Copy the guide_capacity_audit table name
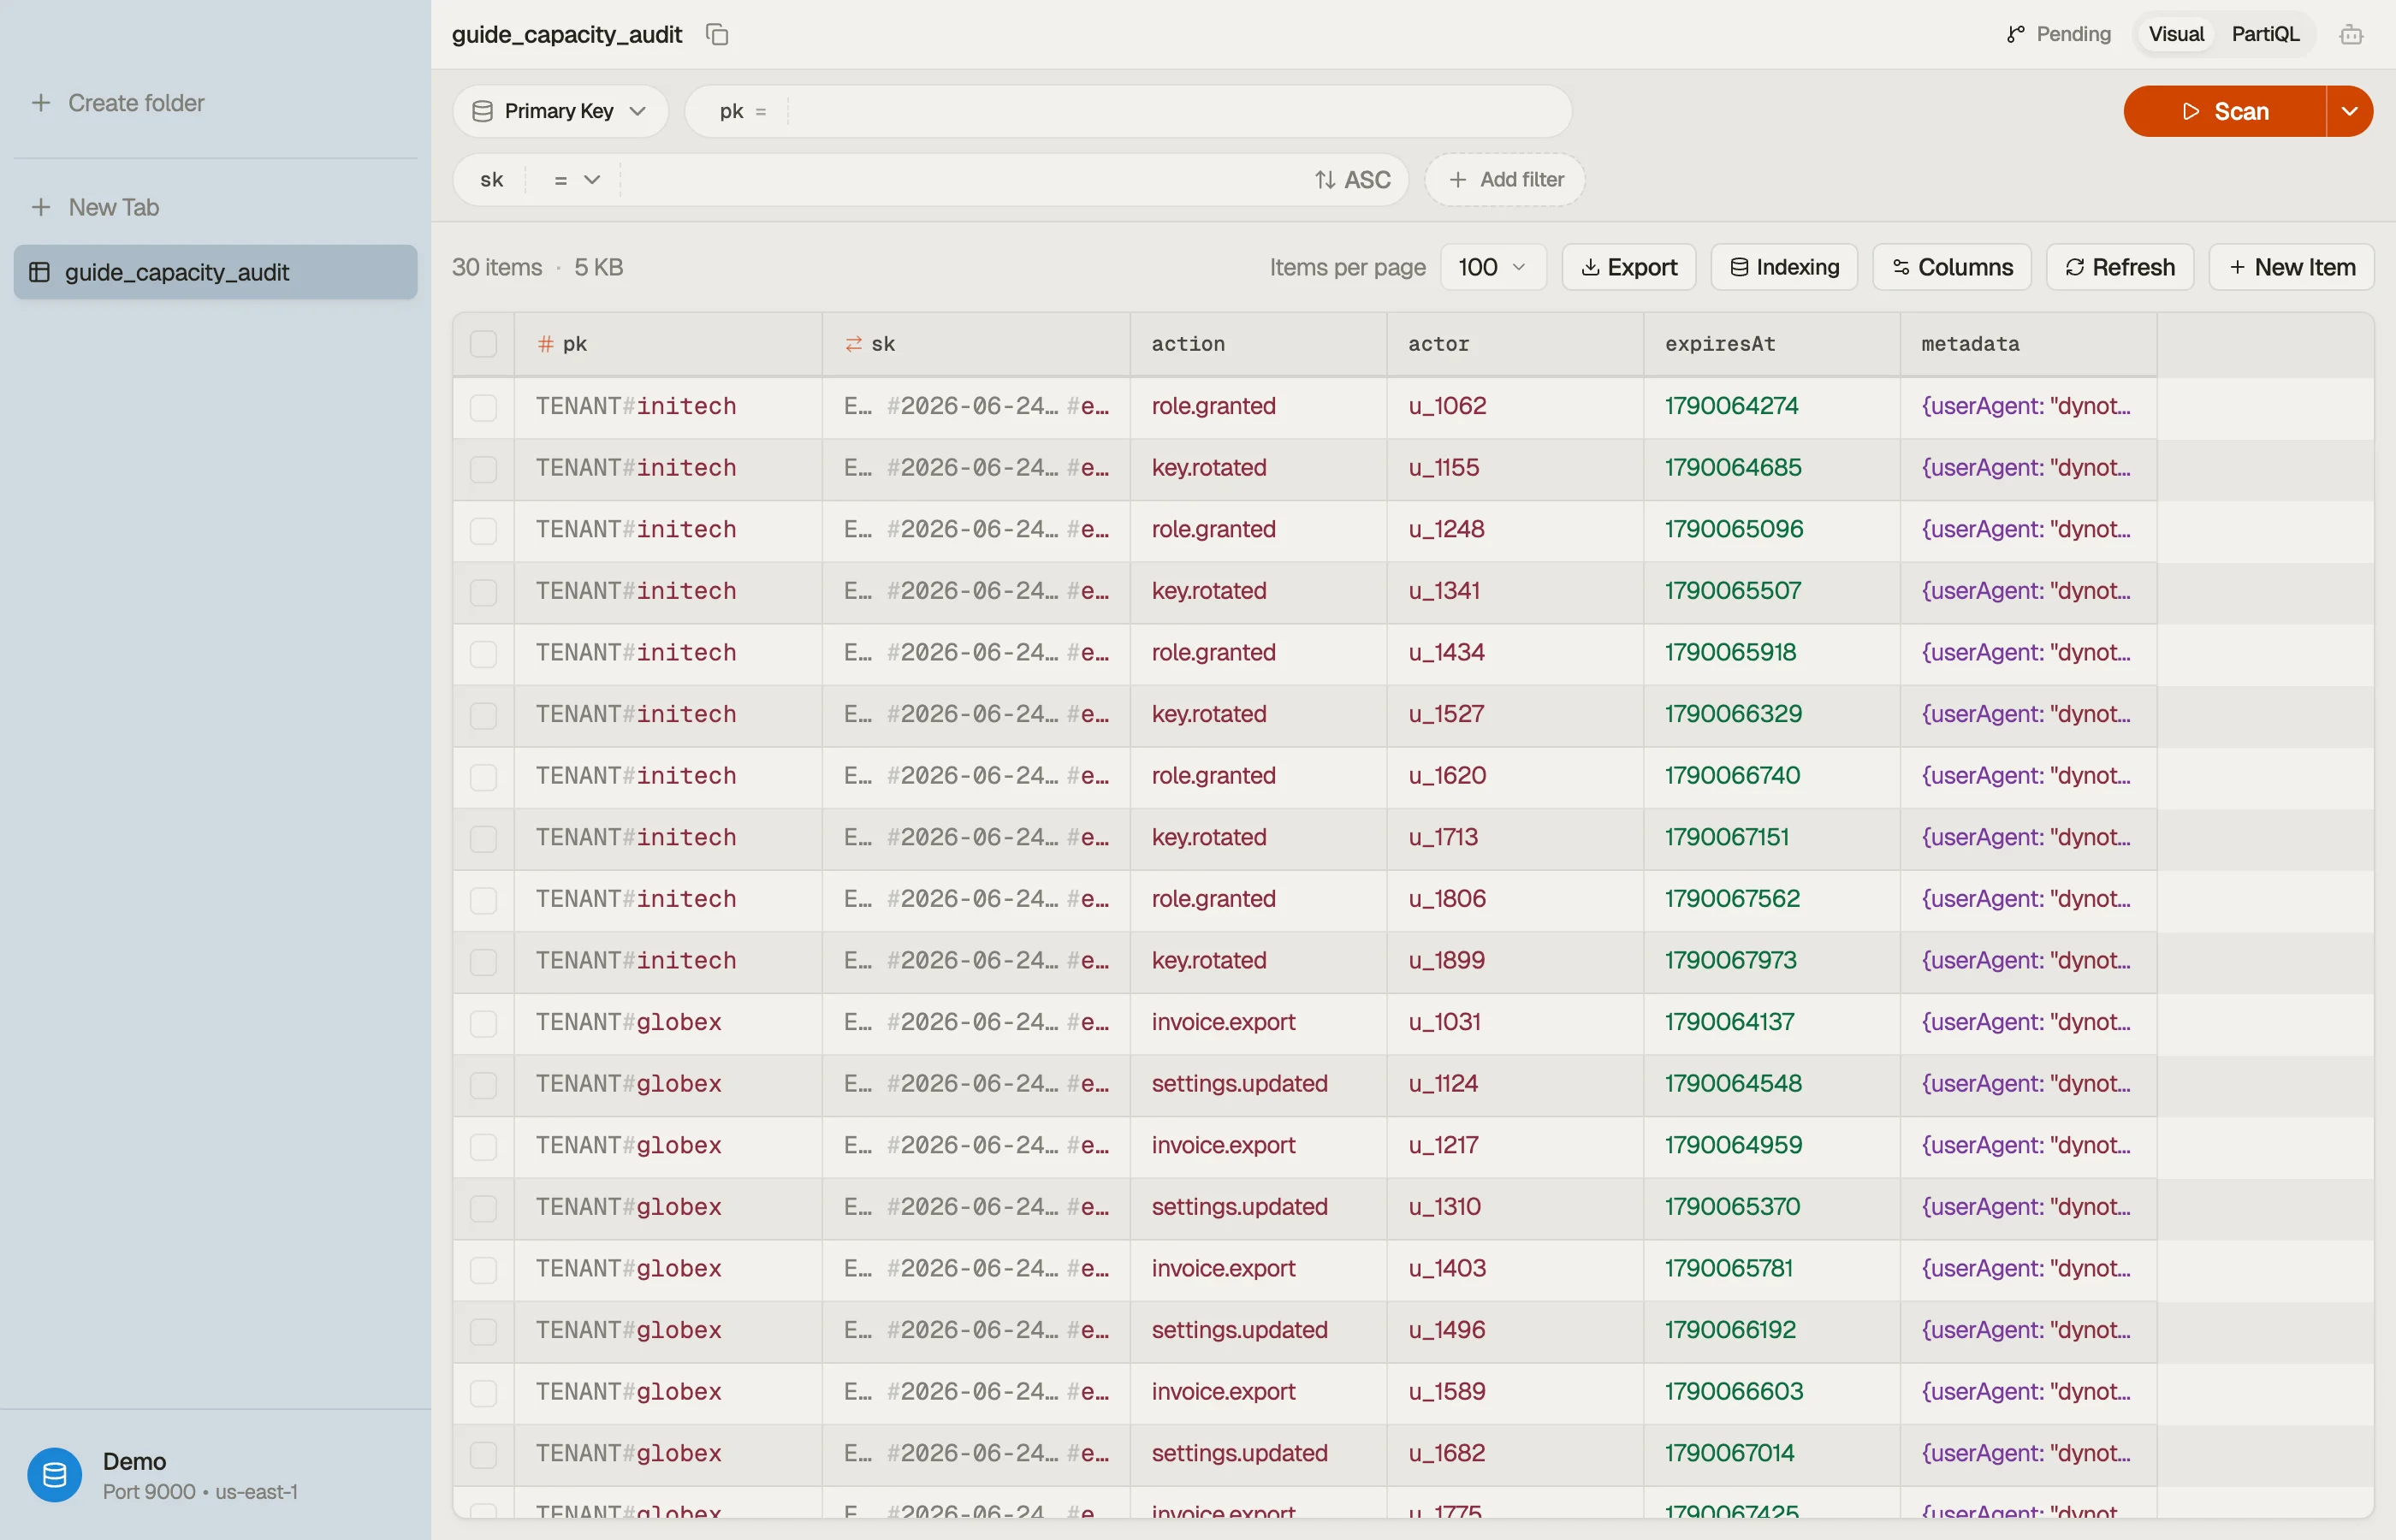This screenshot has width=2396, height=1540. 717,34
